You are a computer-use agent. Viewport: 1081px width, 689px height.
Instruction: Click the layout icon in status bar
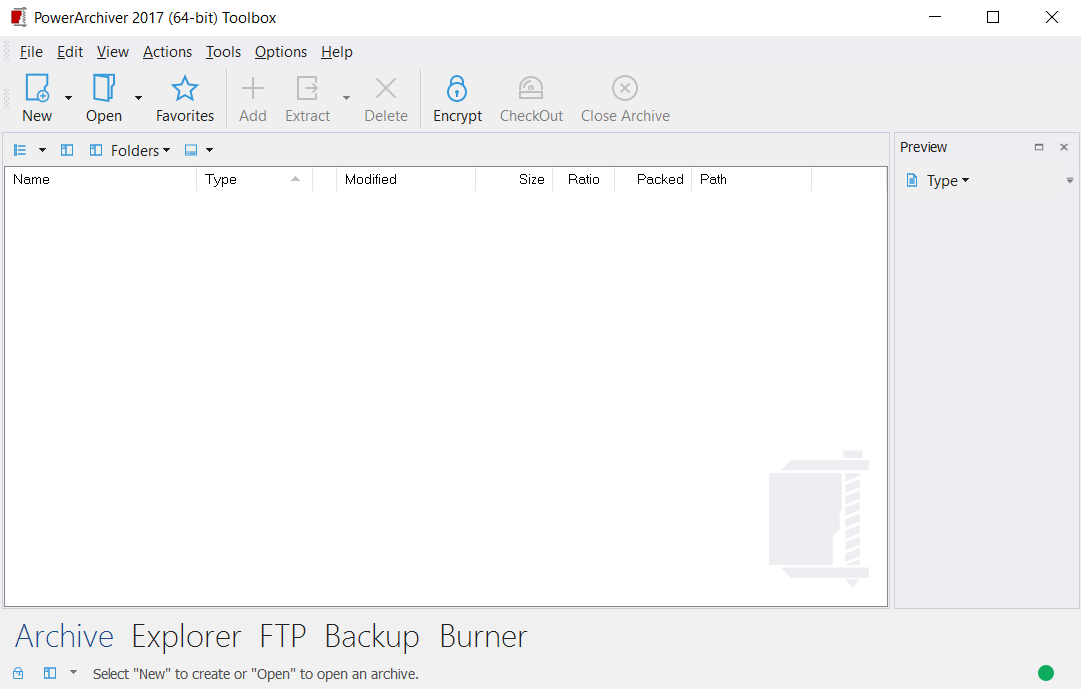(50, 673)
